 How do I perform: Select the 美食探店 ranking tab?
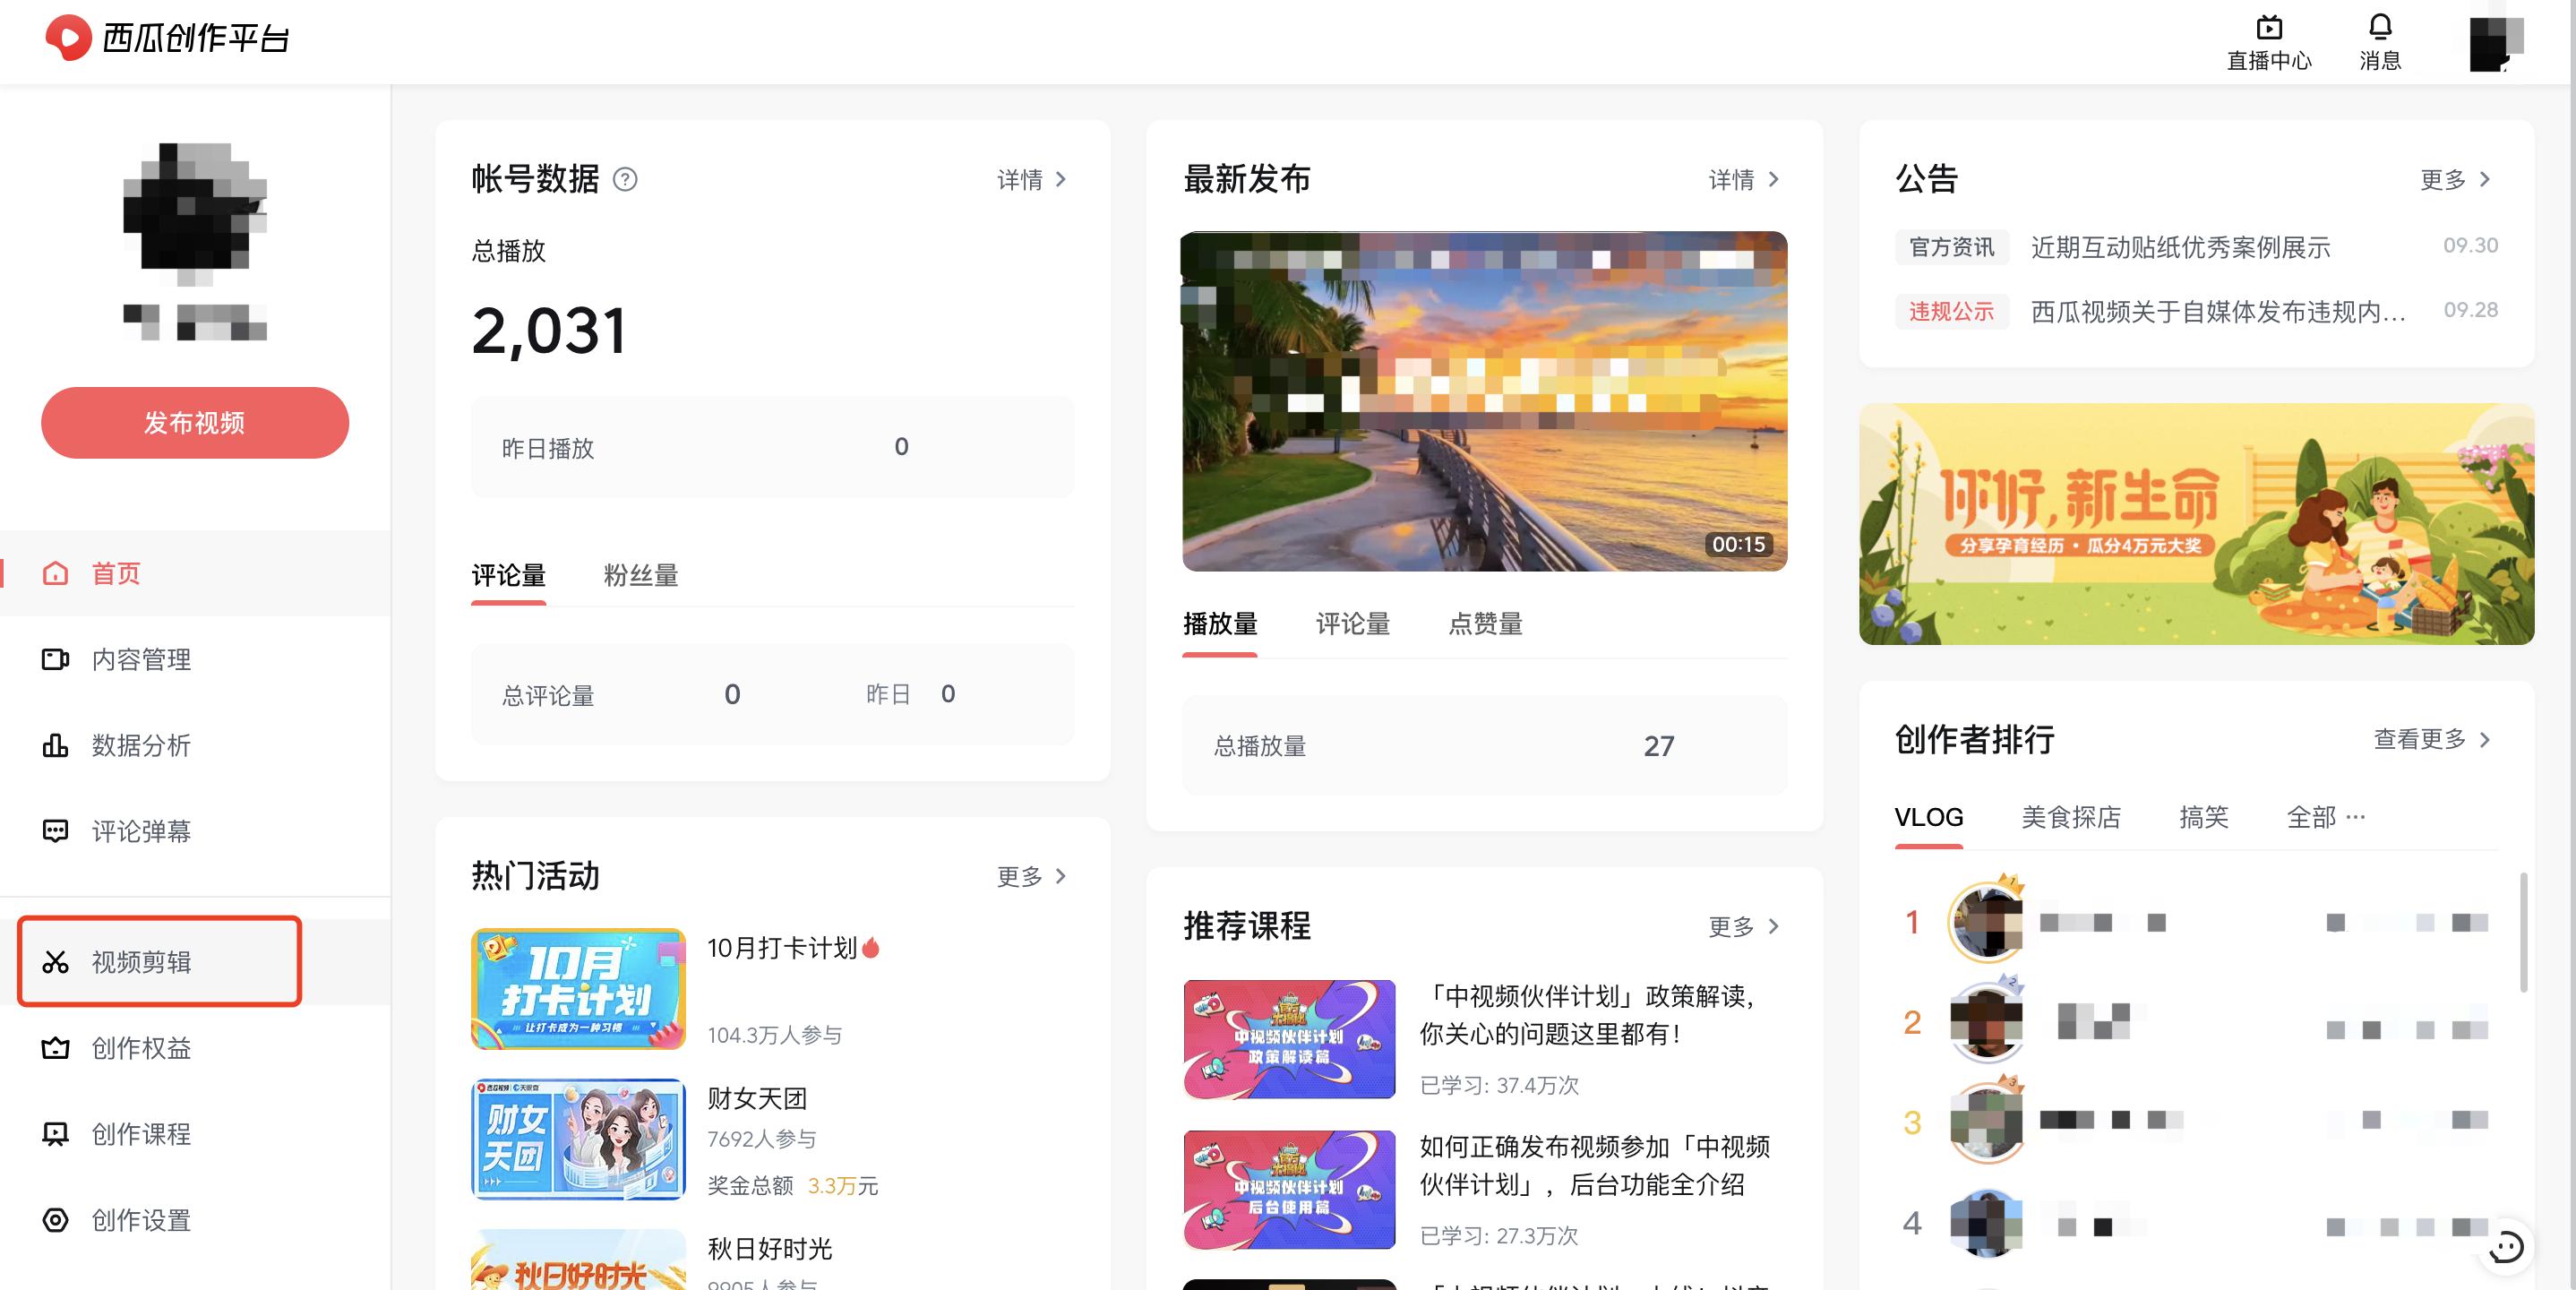[2070, 817]
